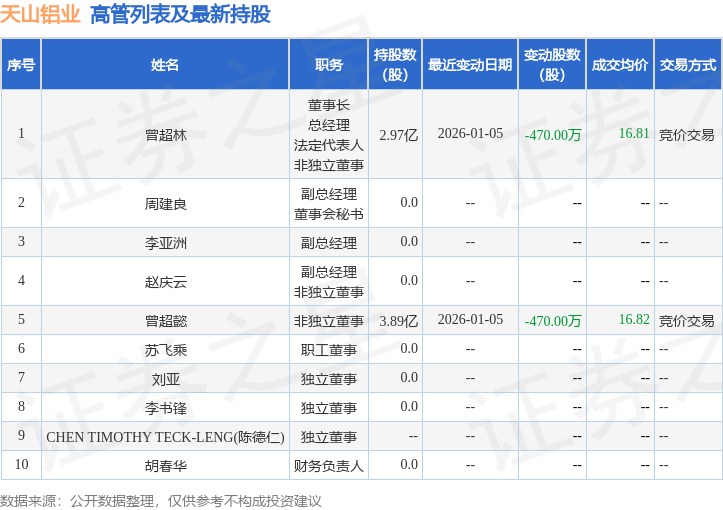Screen dimensions: 723x510
Task: Click 刘亚's 独立董事 position cell
Action: 329,379
